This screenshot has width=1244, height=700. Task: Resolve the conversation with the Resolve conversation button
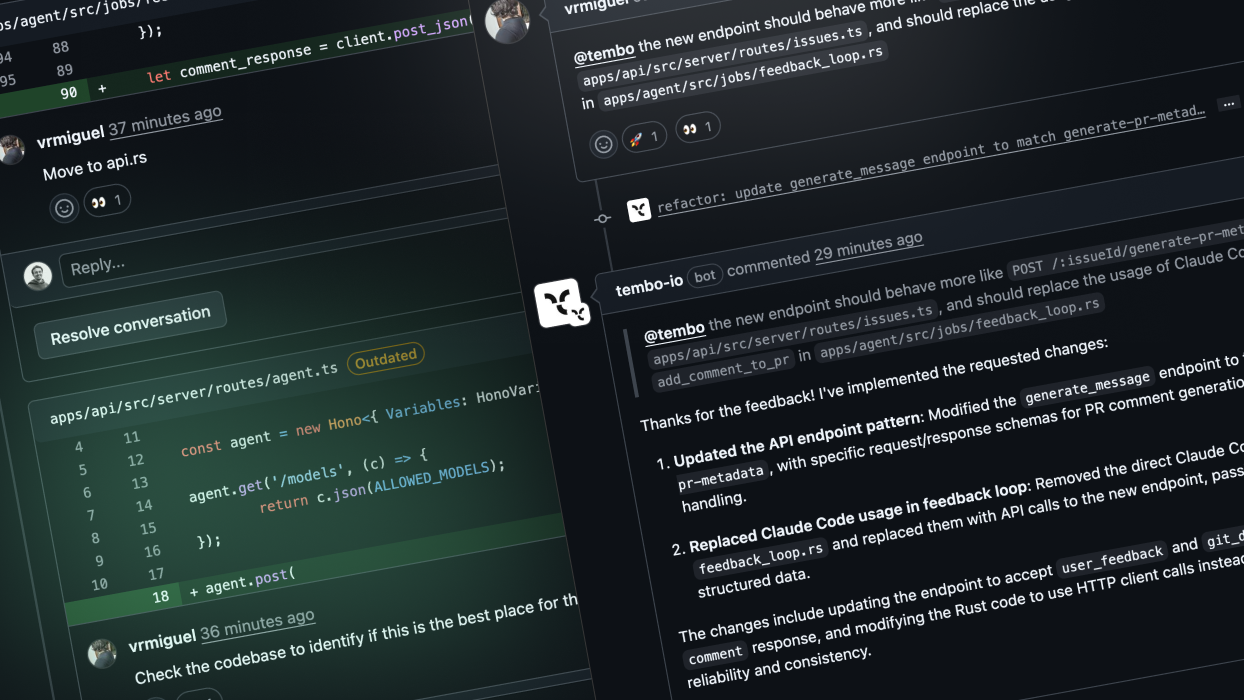130,324
